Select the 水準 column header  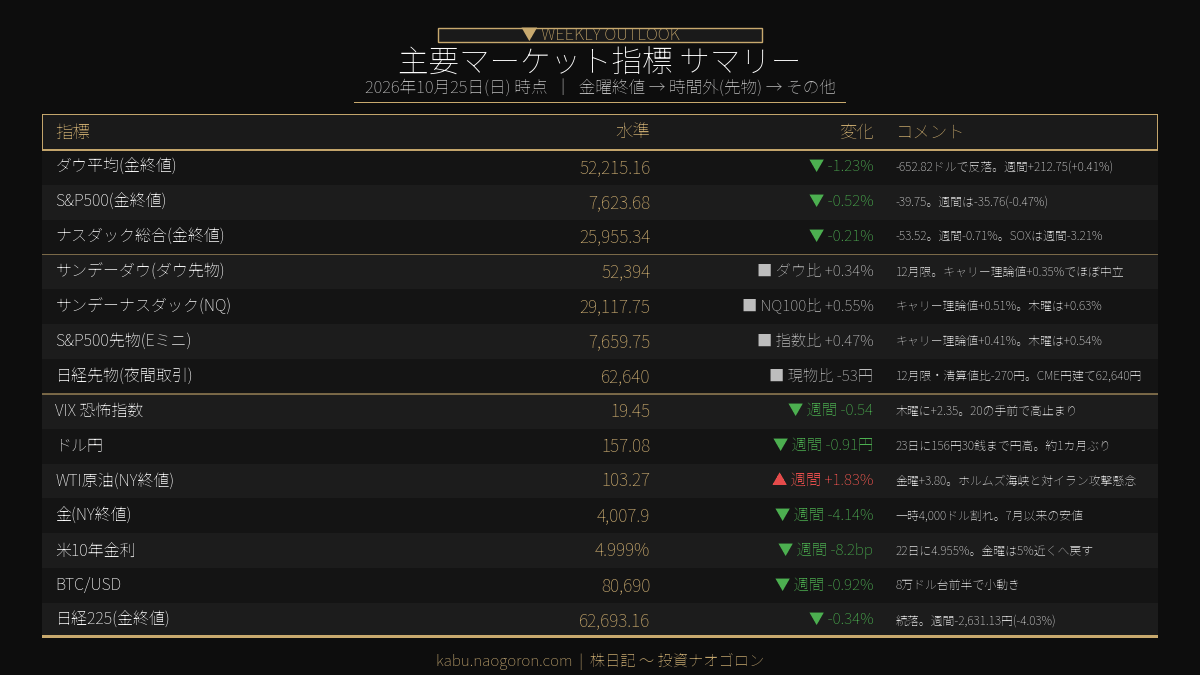633,132
